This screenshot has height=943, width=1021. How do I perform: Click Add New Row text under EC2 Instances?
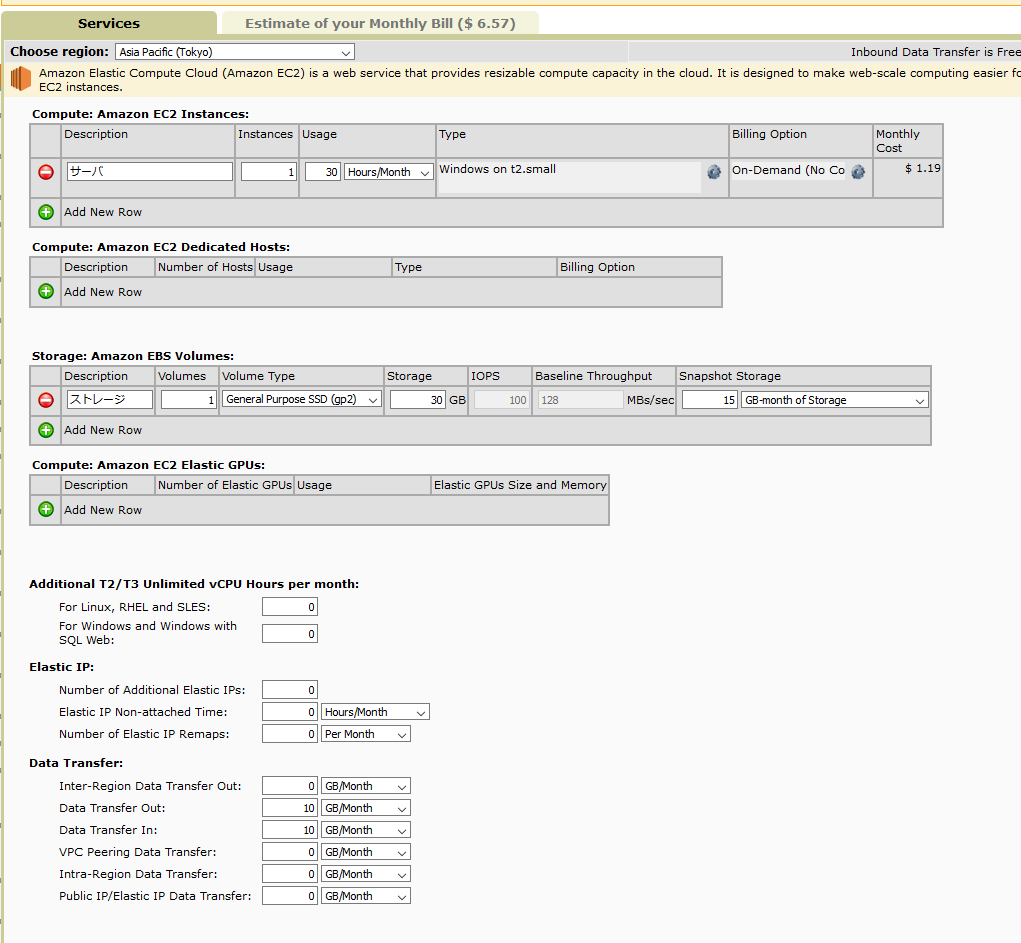click(103, 212)
